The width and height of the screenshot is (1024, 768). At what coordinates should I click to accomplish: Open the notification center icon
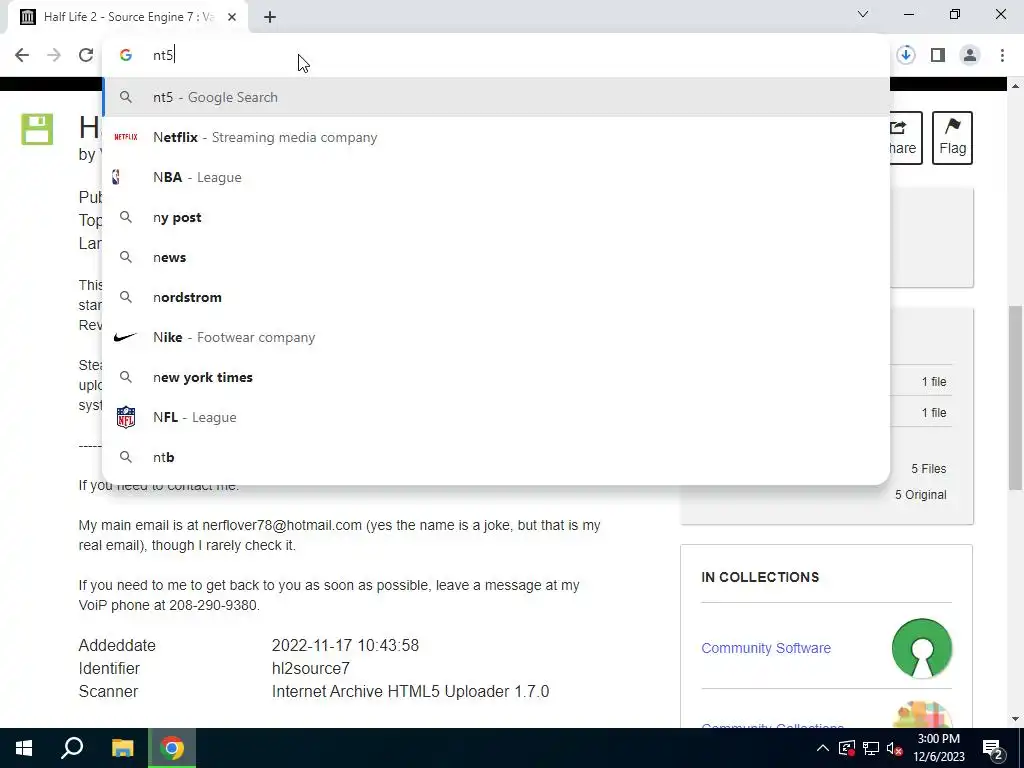click(x=993, y=748)
